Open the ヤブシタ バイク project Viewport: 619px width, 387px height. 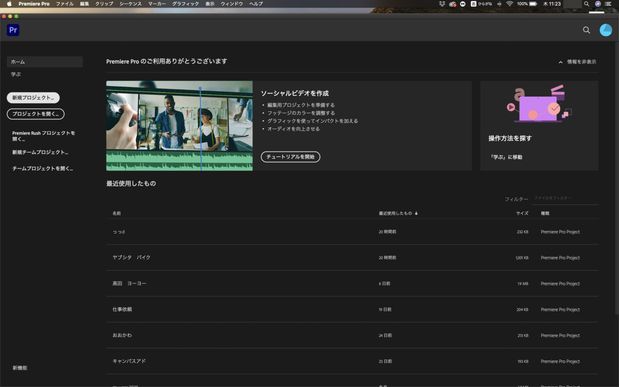[352, 257]
